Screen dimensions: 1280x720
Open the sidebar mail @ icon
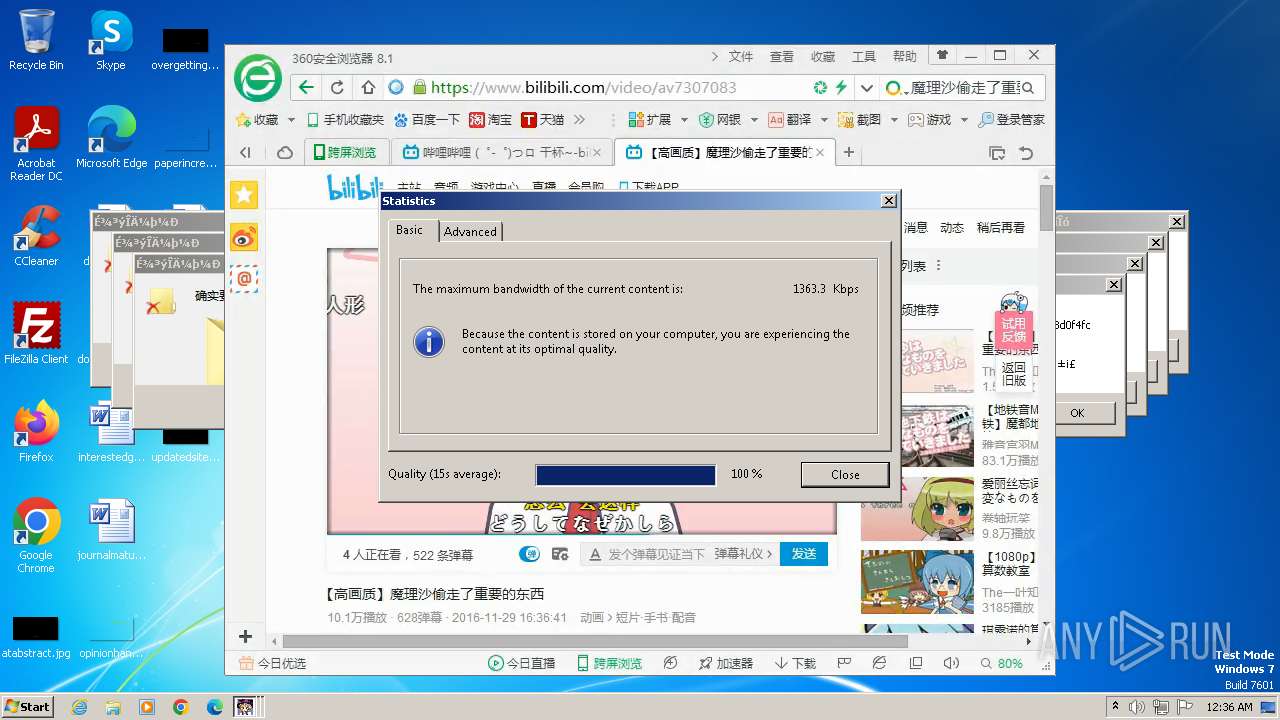click(x=244, y=279)
